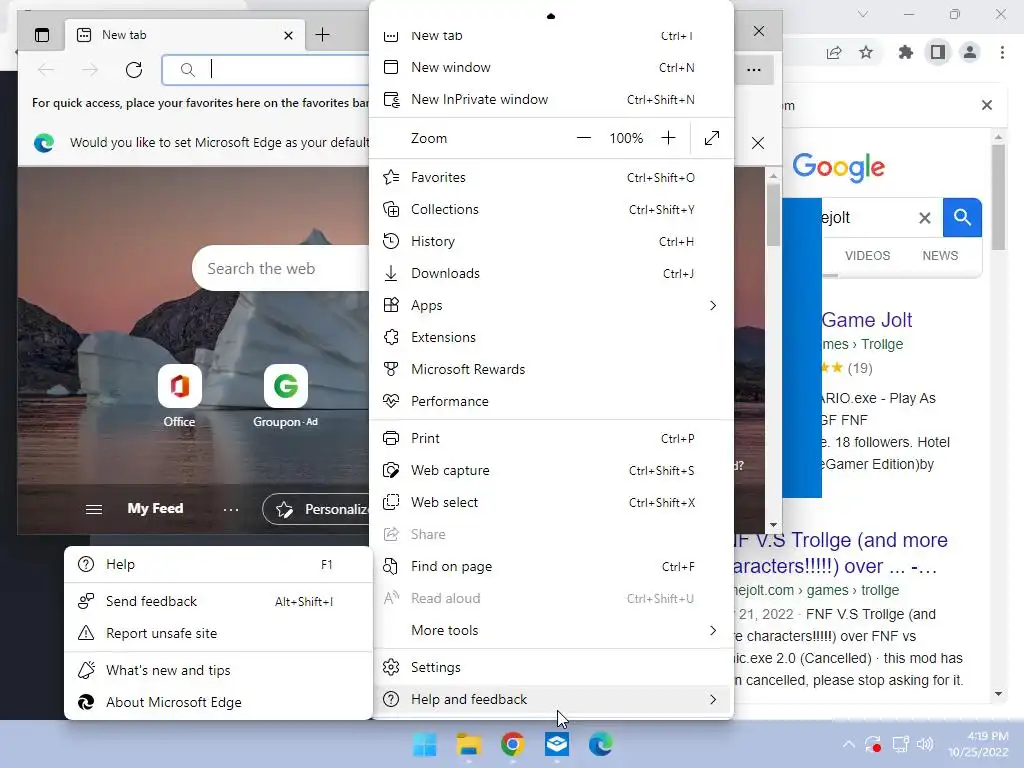Open Chrome tab search dropdown arrow
1024x768 pixels.
click(x=863, y=14)
